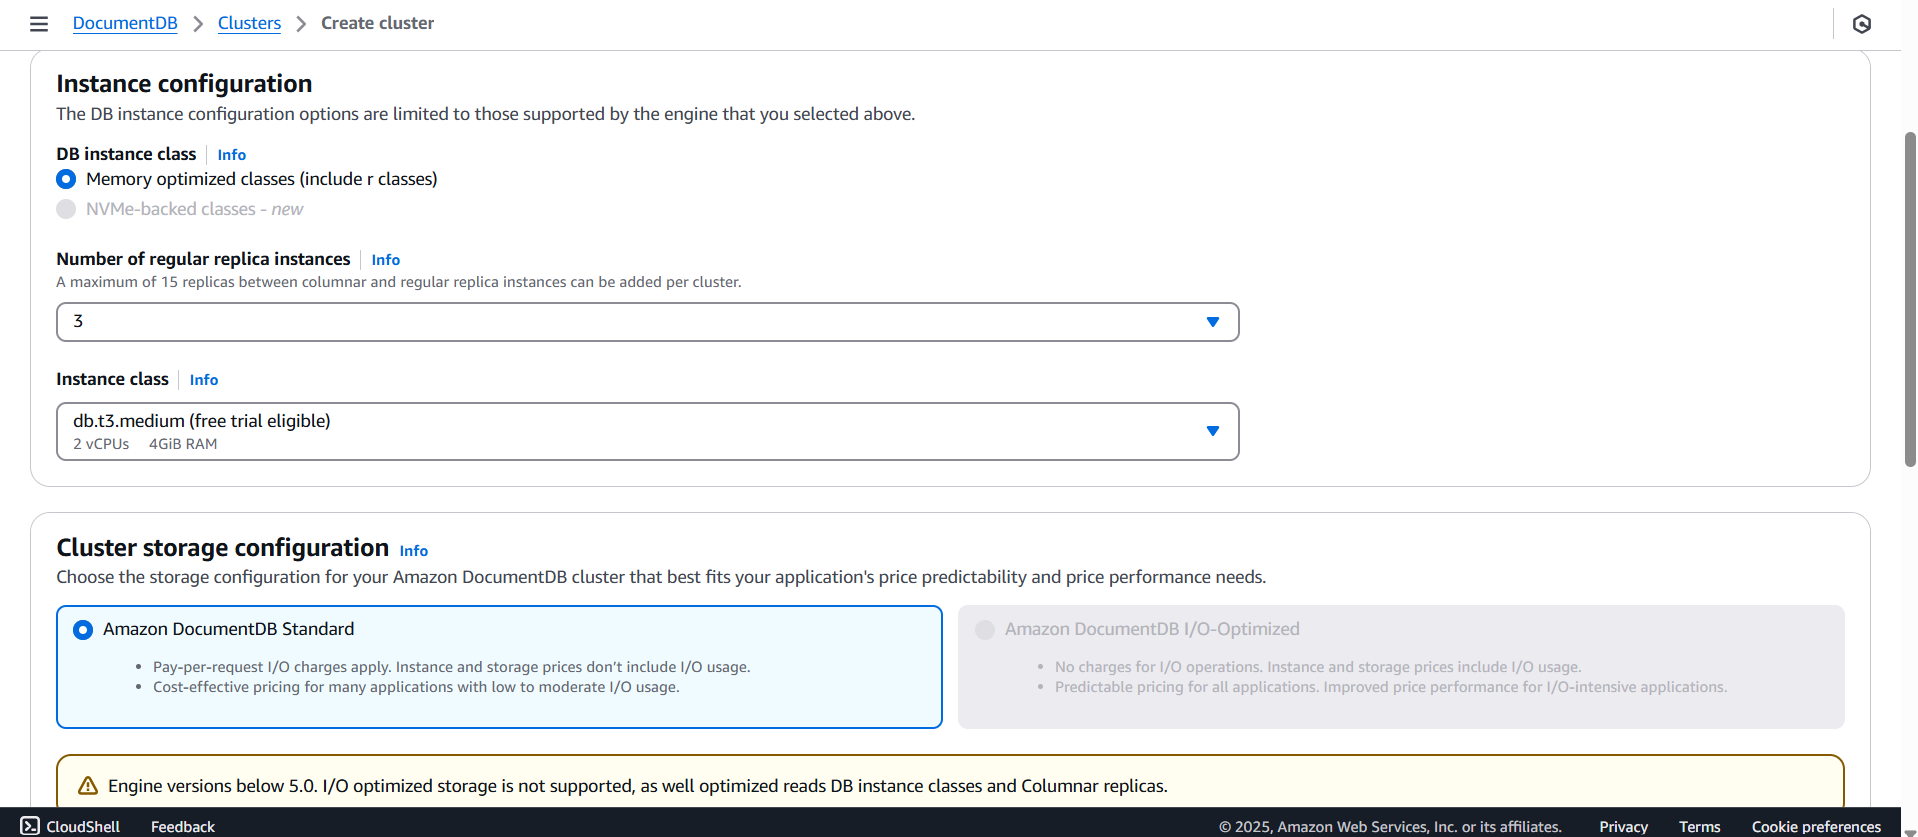
Task: Click the copyright 2025 Amazon Web Services text
Action: (1390, 826)
